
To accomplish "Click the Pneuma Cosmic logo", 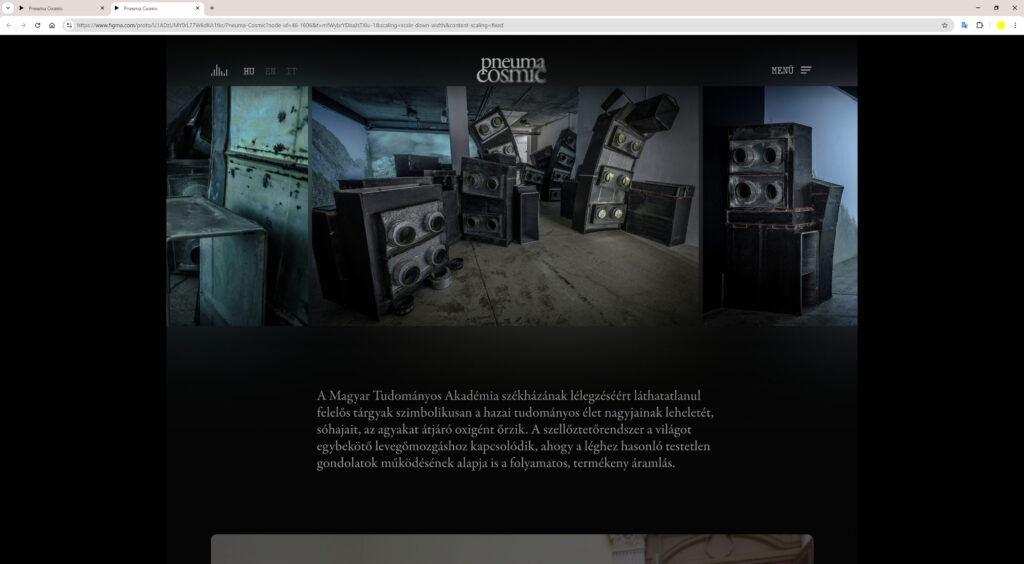I will click(x=511, y=70).
